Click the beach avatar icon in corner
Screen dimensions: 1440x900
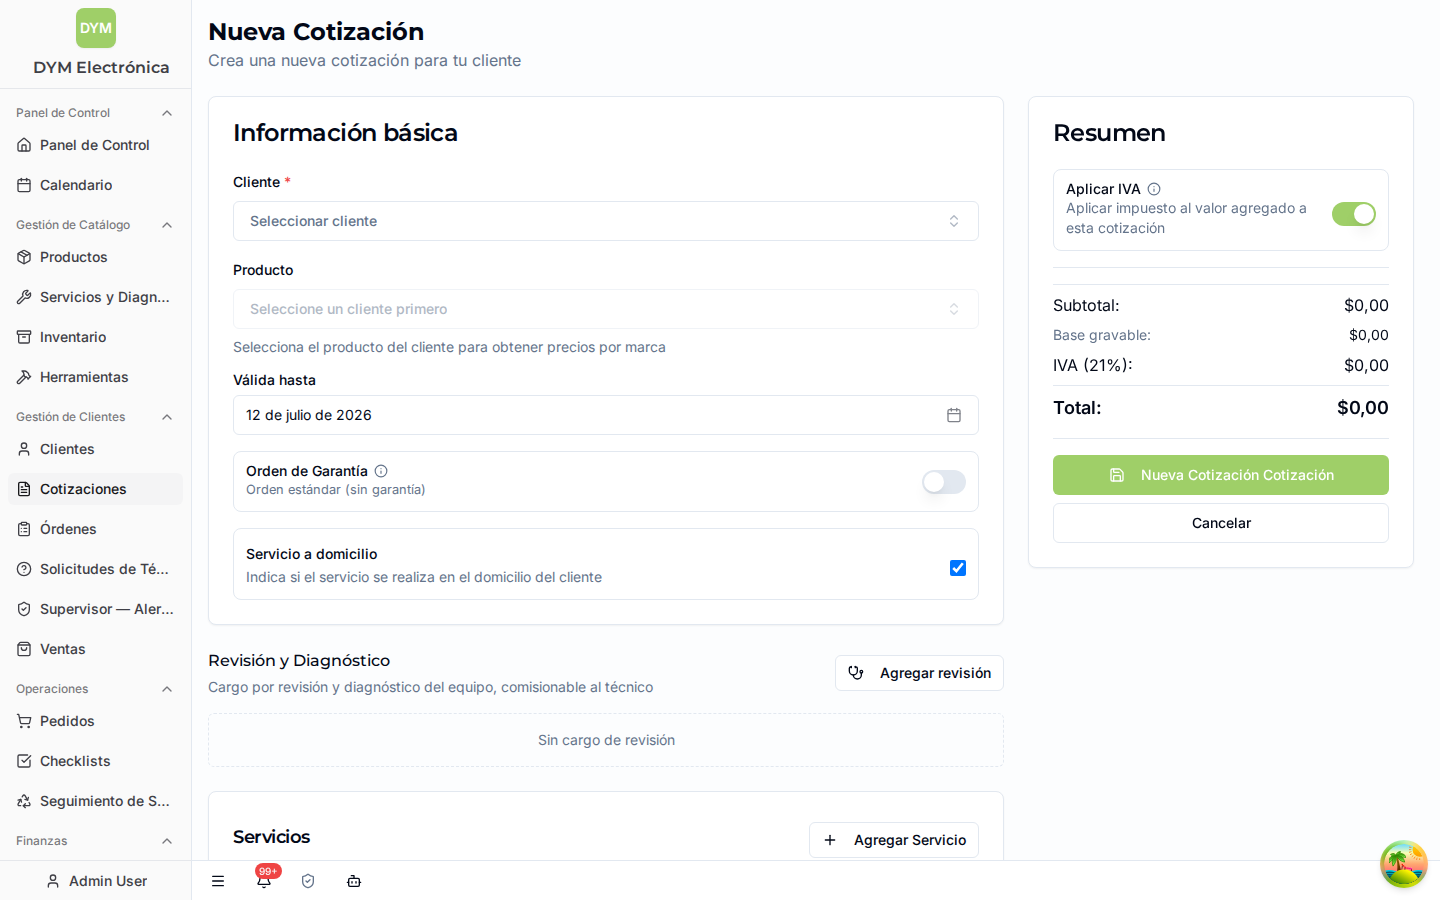tap(1404, 864)
